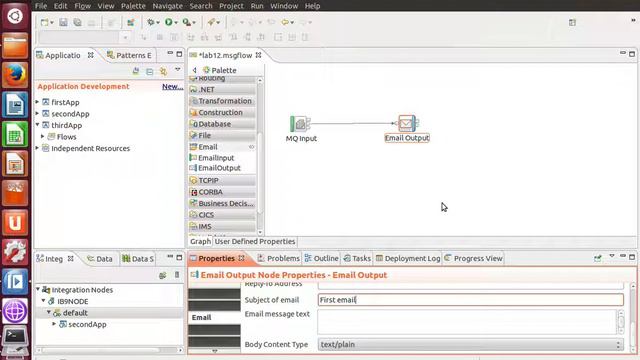Open the Navigate menu

(167, 6)
